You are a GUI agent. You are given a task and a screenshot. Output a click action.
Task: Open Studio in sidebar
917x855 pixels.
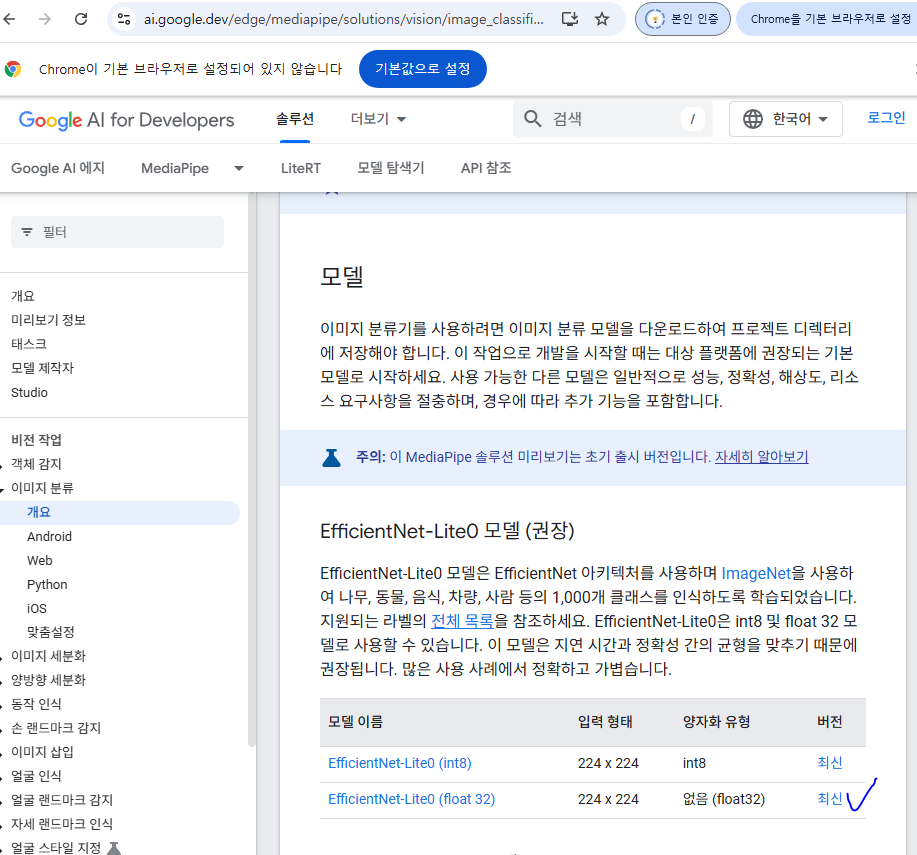[29, 392]
